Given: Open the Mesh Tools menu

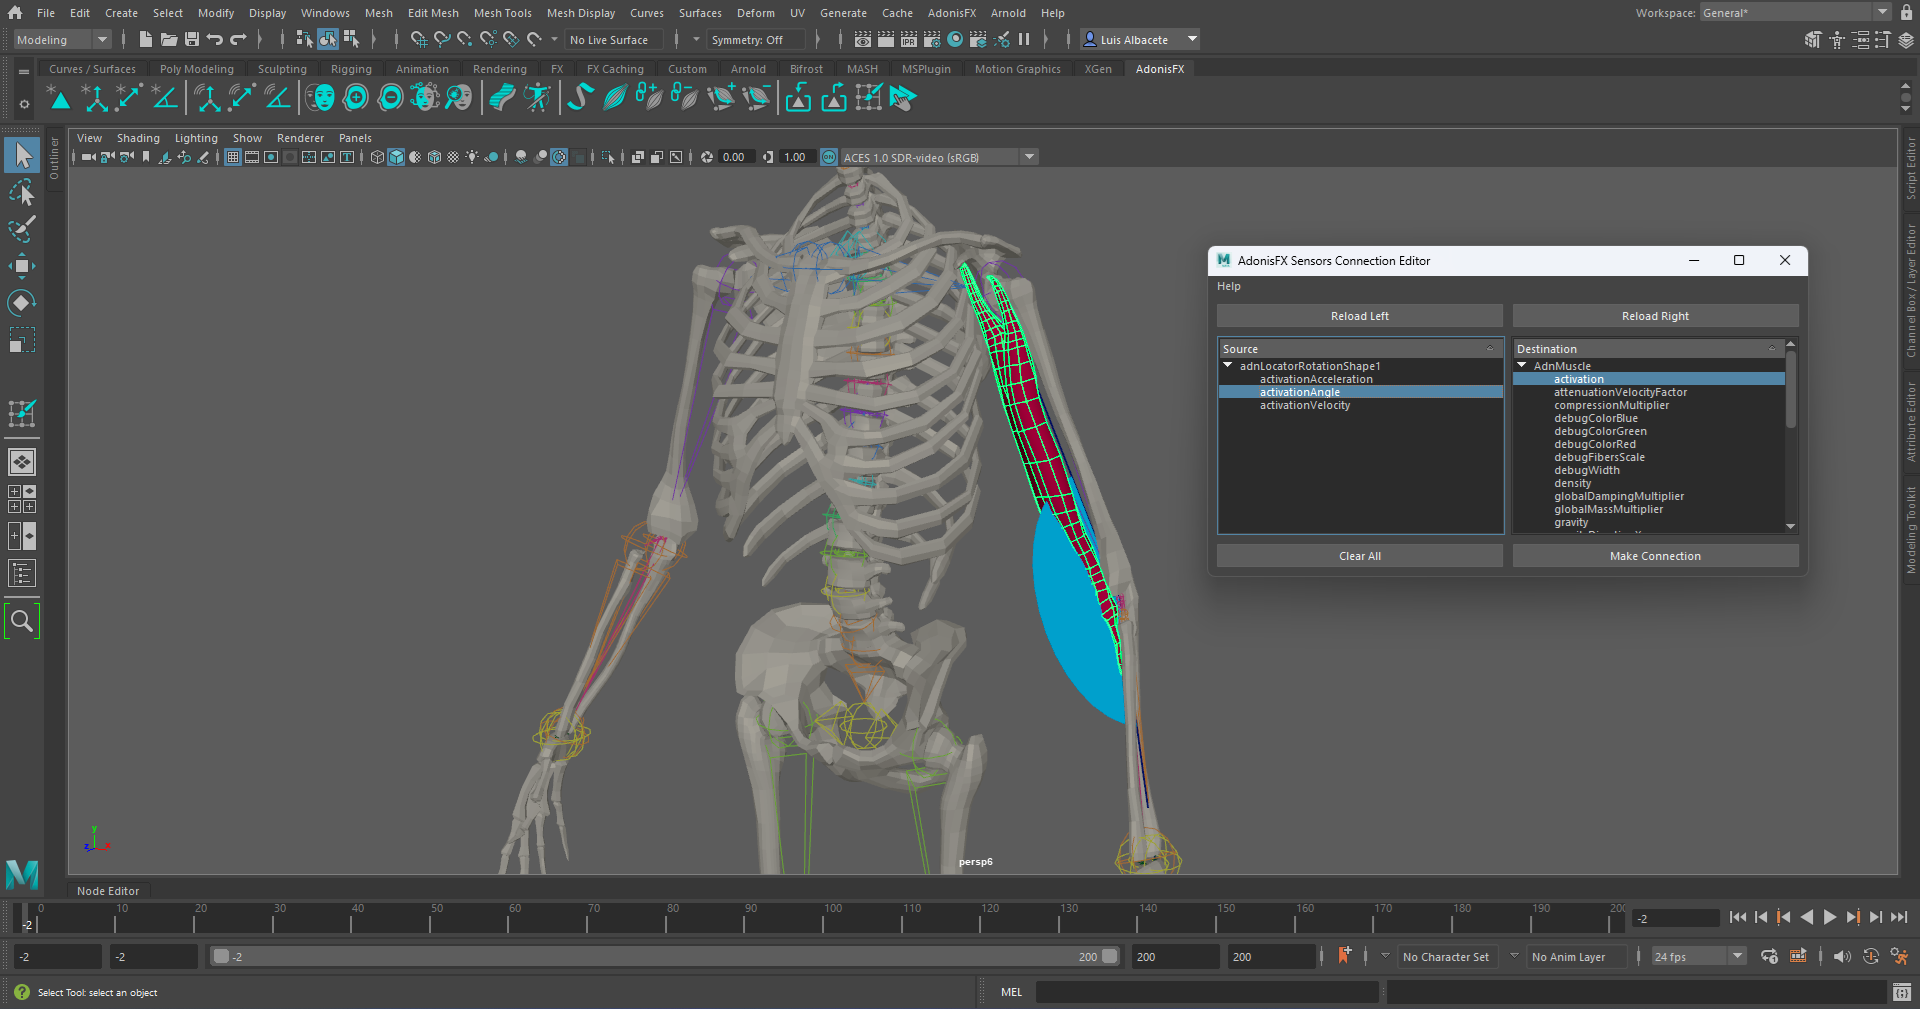Looking at the screenshot, I should pos(502,13).
